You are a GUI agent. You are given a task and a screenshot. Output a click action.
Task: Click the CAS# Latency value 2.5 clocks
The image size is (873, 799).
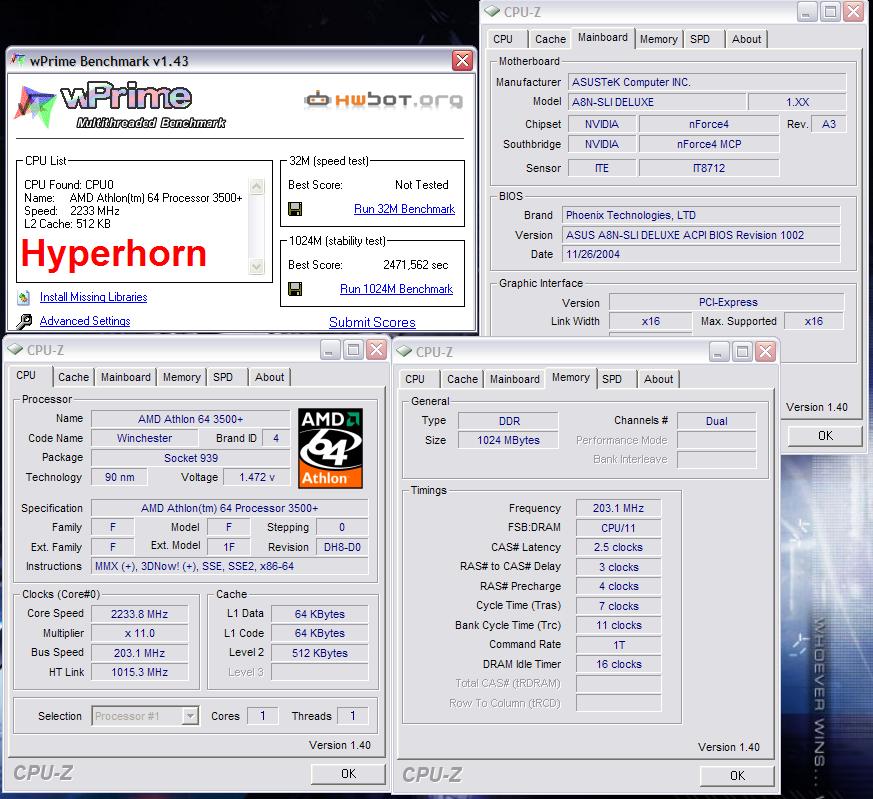(x=618, y=547)
